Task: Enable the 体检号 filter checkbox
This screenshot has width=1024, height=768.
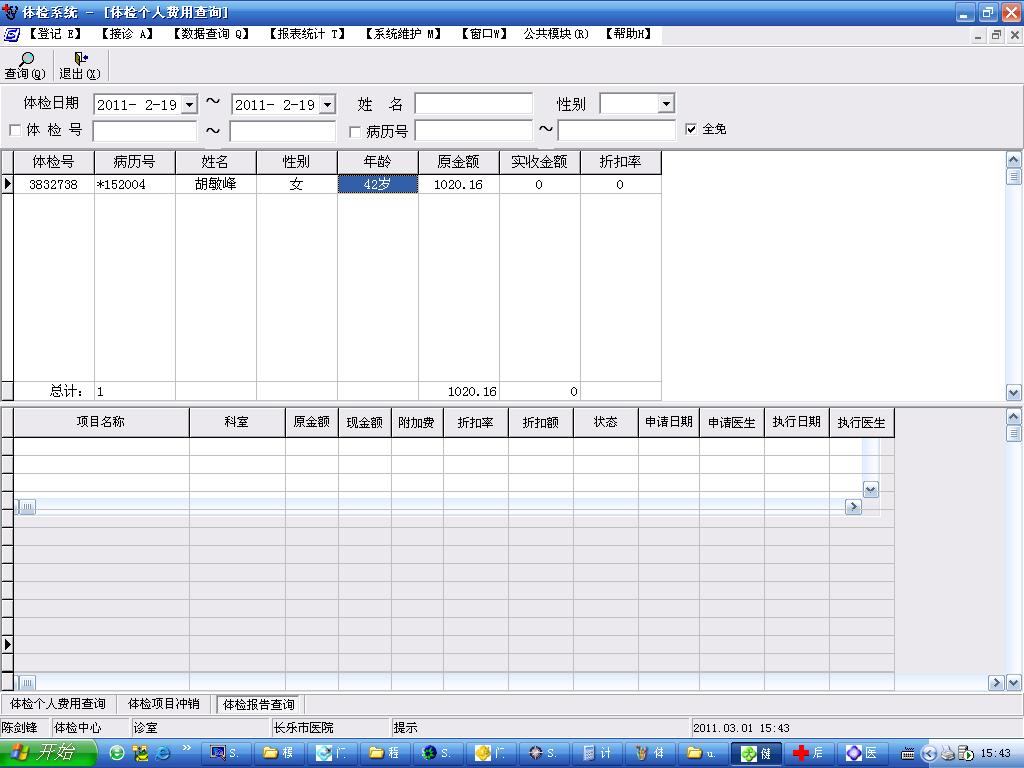Action: (x=15, y=131)
